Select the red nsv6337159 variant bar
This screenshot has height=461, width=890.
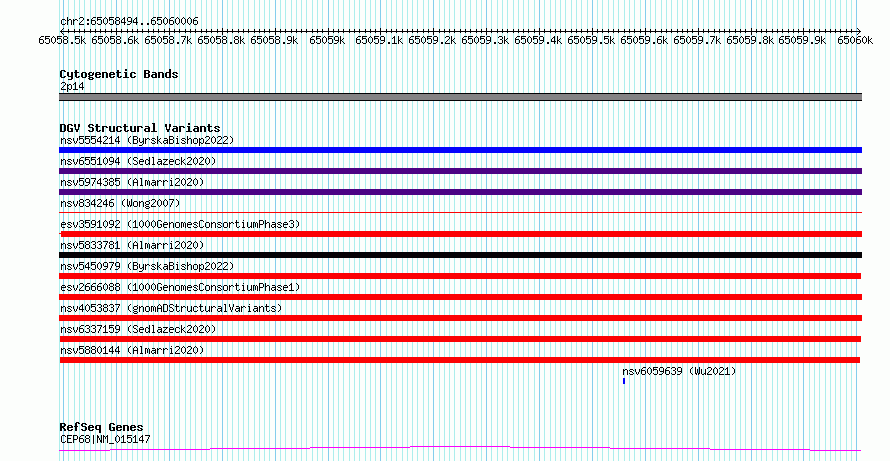coord(460,339)
